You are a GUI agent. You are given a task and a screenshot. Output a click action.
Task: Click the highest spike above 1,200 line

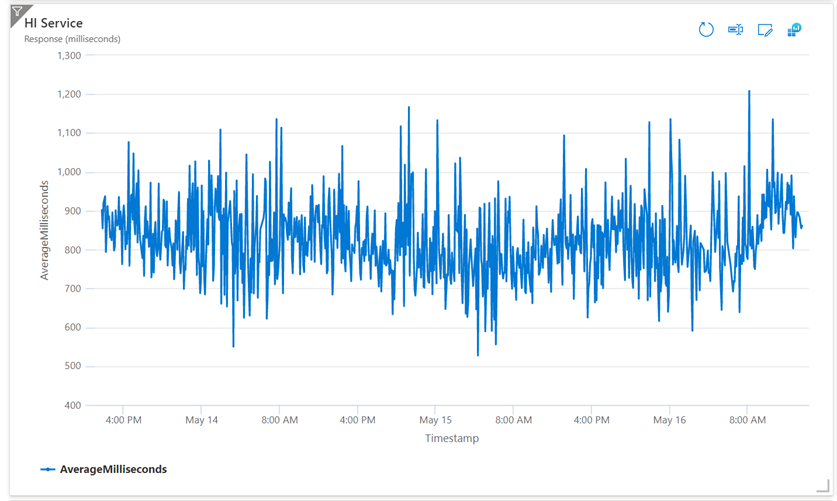749,92
